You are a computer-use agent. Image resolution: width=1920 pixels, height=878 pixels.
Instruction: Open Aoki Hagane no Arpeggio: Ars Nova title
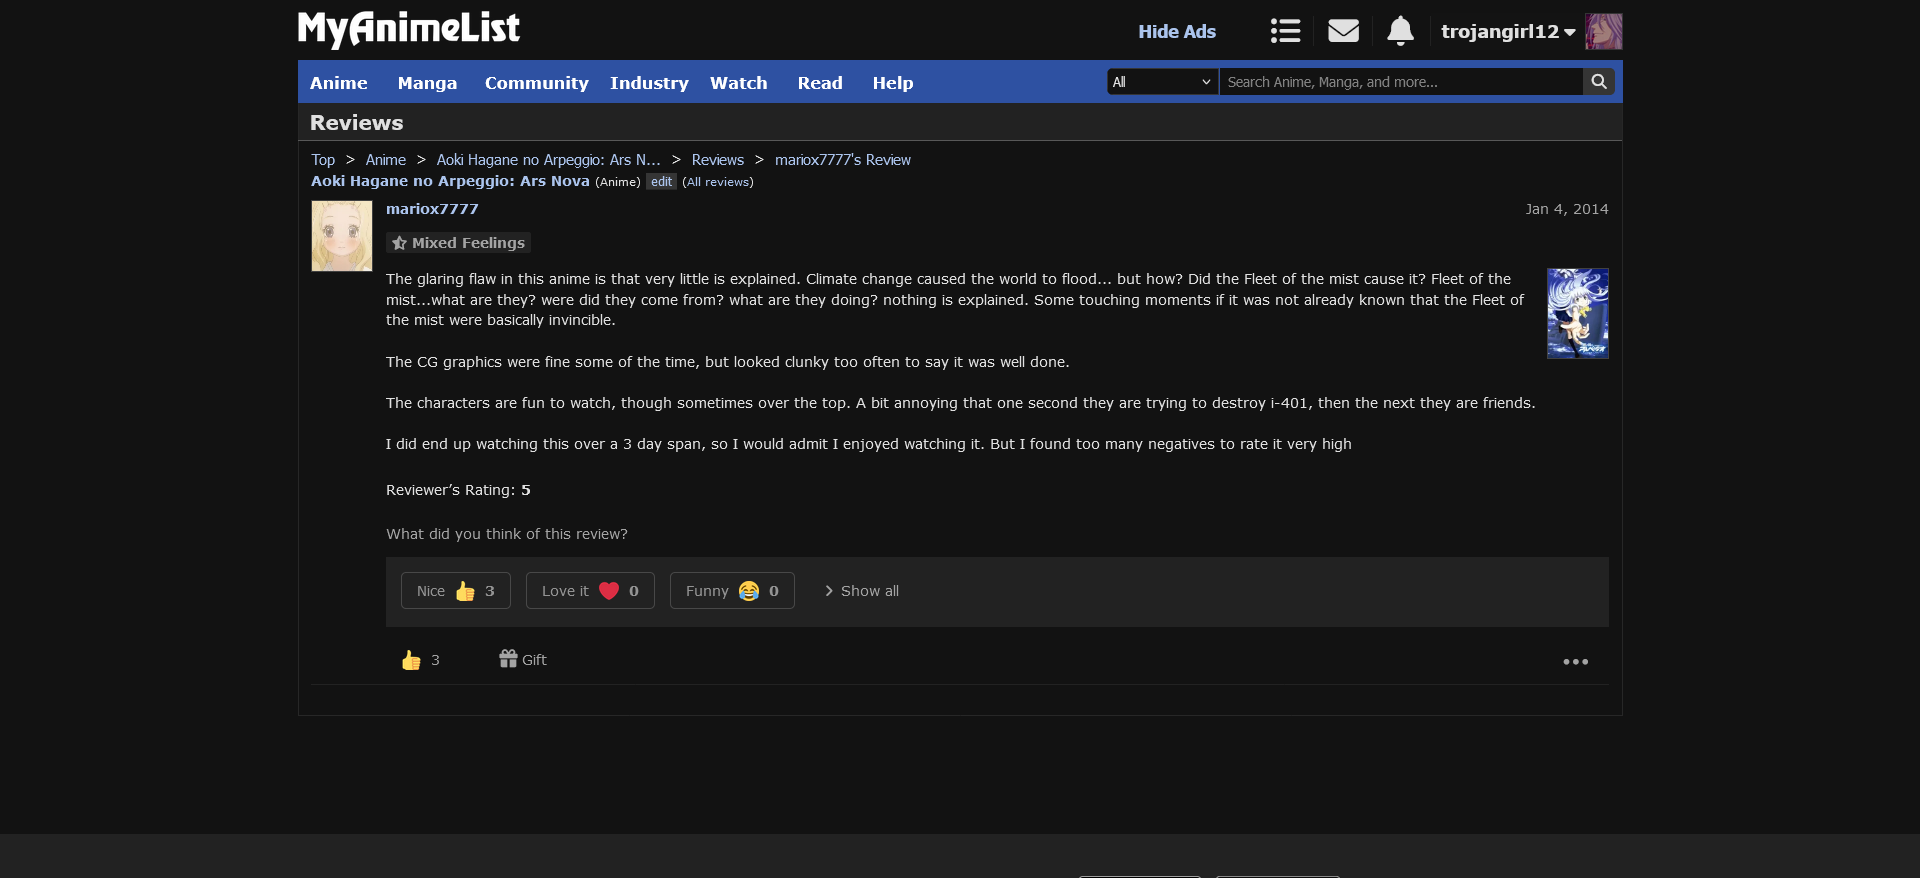coord(450,181)
